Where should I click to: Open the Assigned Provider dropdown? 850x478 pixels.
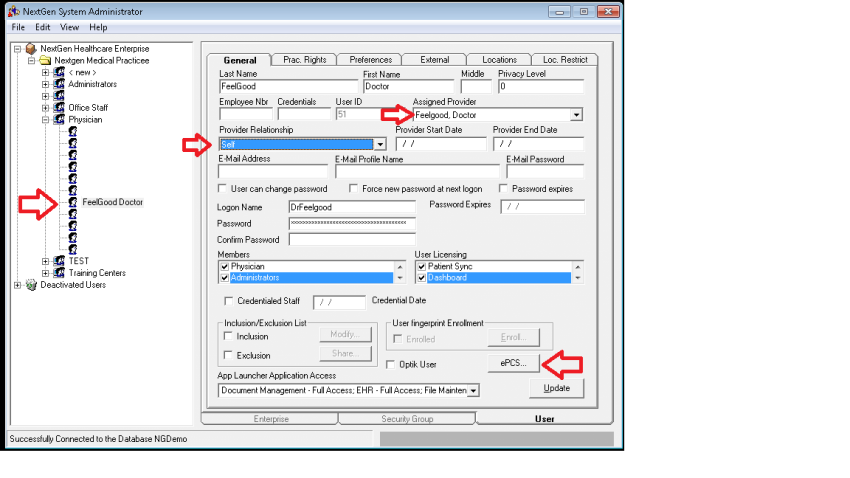[x=576, y=115]
